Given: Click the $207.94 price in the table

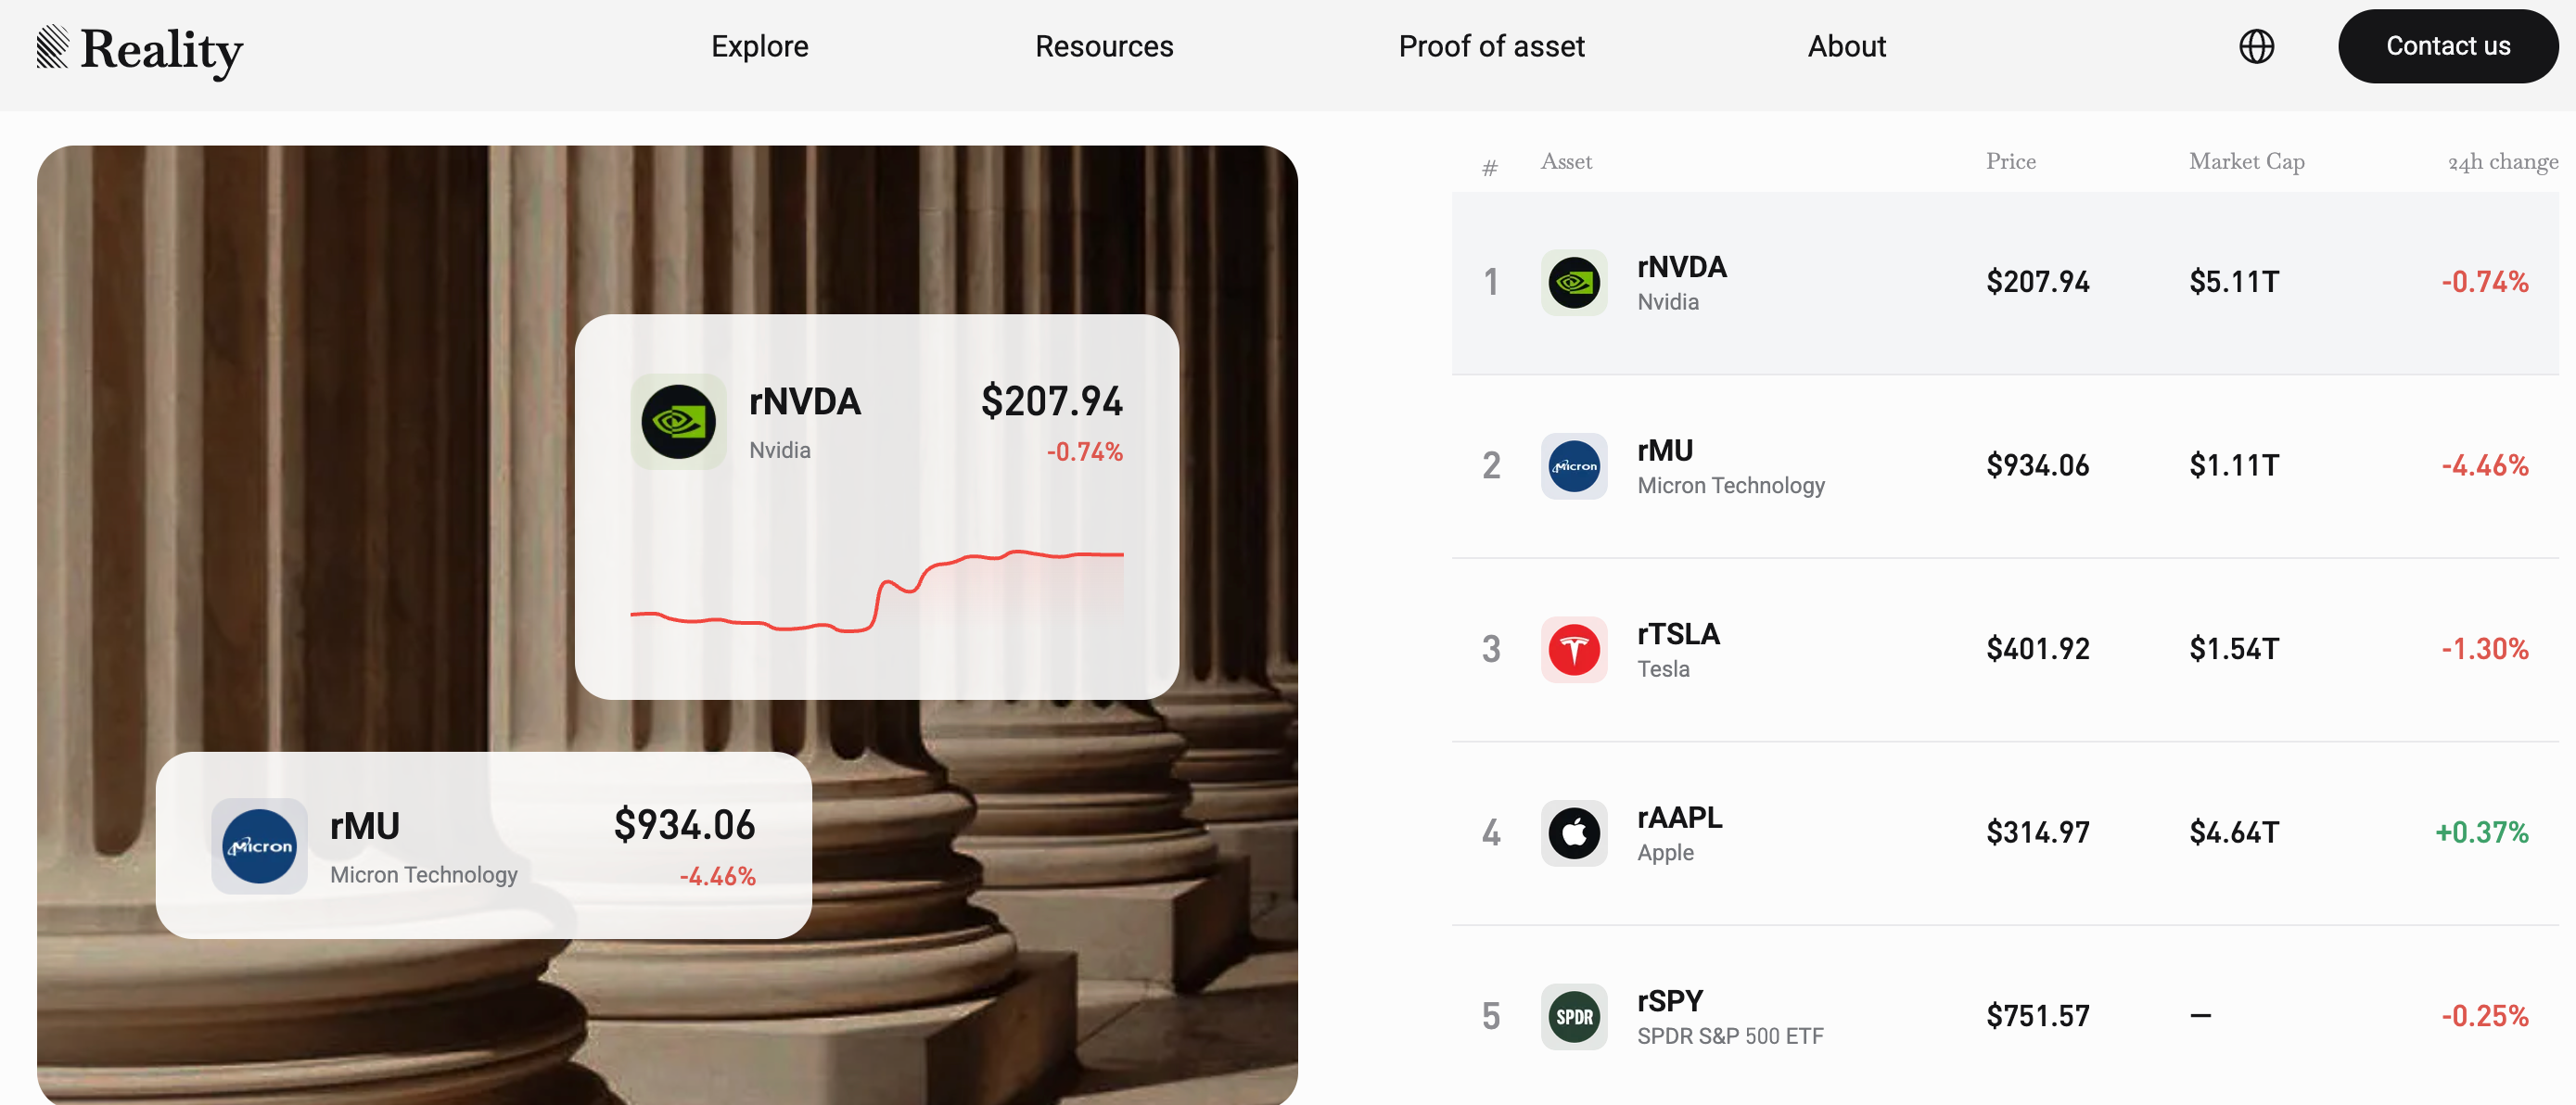Looking at the screenshot, I should [x=2038, y=282].
